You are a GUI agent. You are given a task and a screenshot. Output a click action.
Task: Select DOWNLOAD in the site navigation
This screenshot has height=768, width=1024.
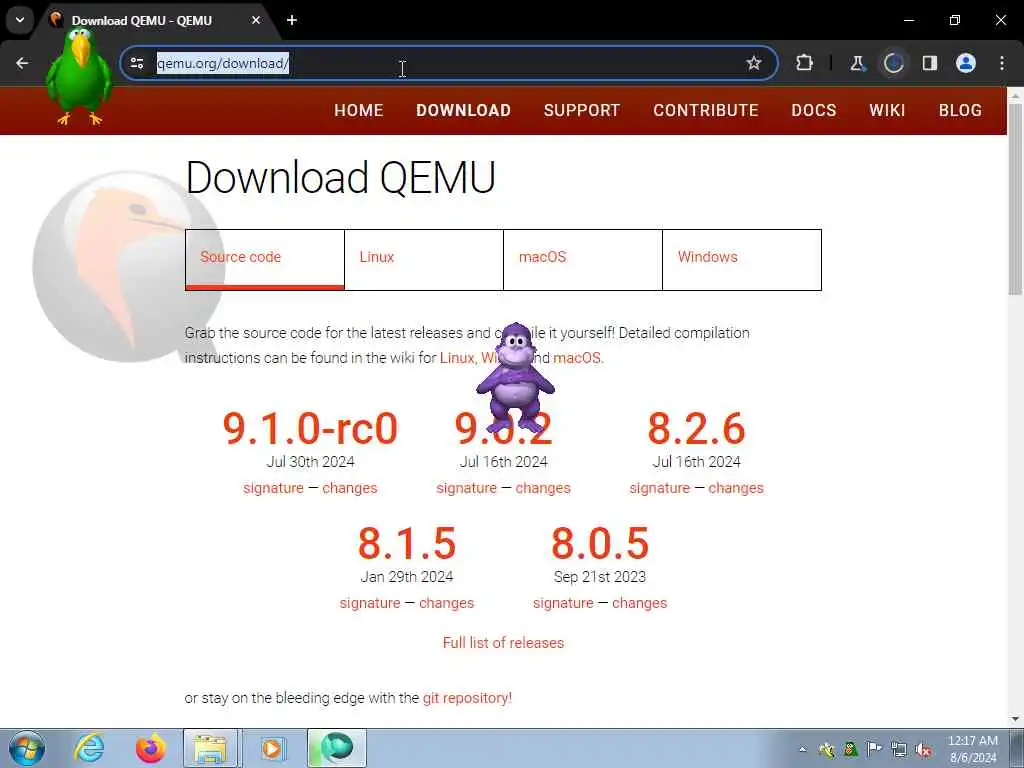[464, 110]
